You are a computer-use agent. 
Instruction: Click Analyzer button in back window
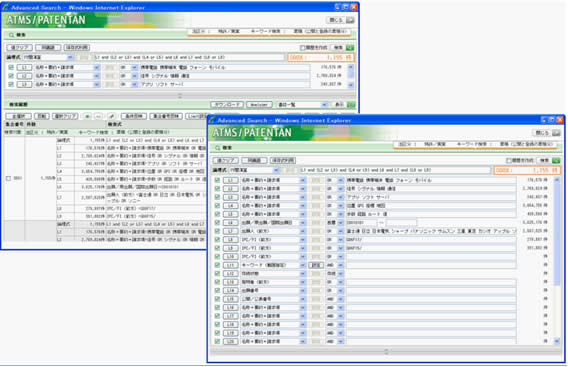point(259,105)
